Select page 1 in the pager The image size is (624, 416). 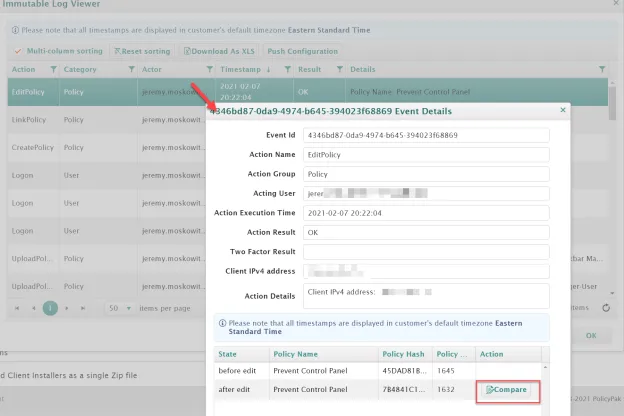click(50, 308)
